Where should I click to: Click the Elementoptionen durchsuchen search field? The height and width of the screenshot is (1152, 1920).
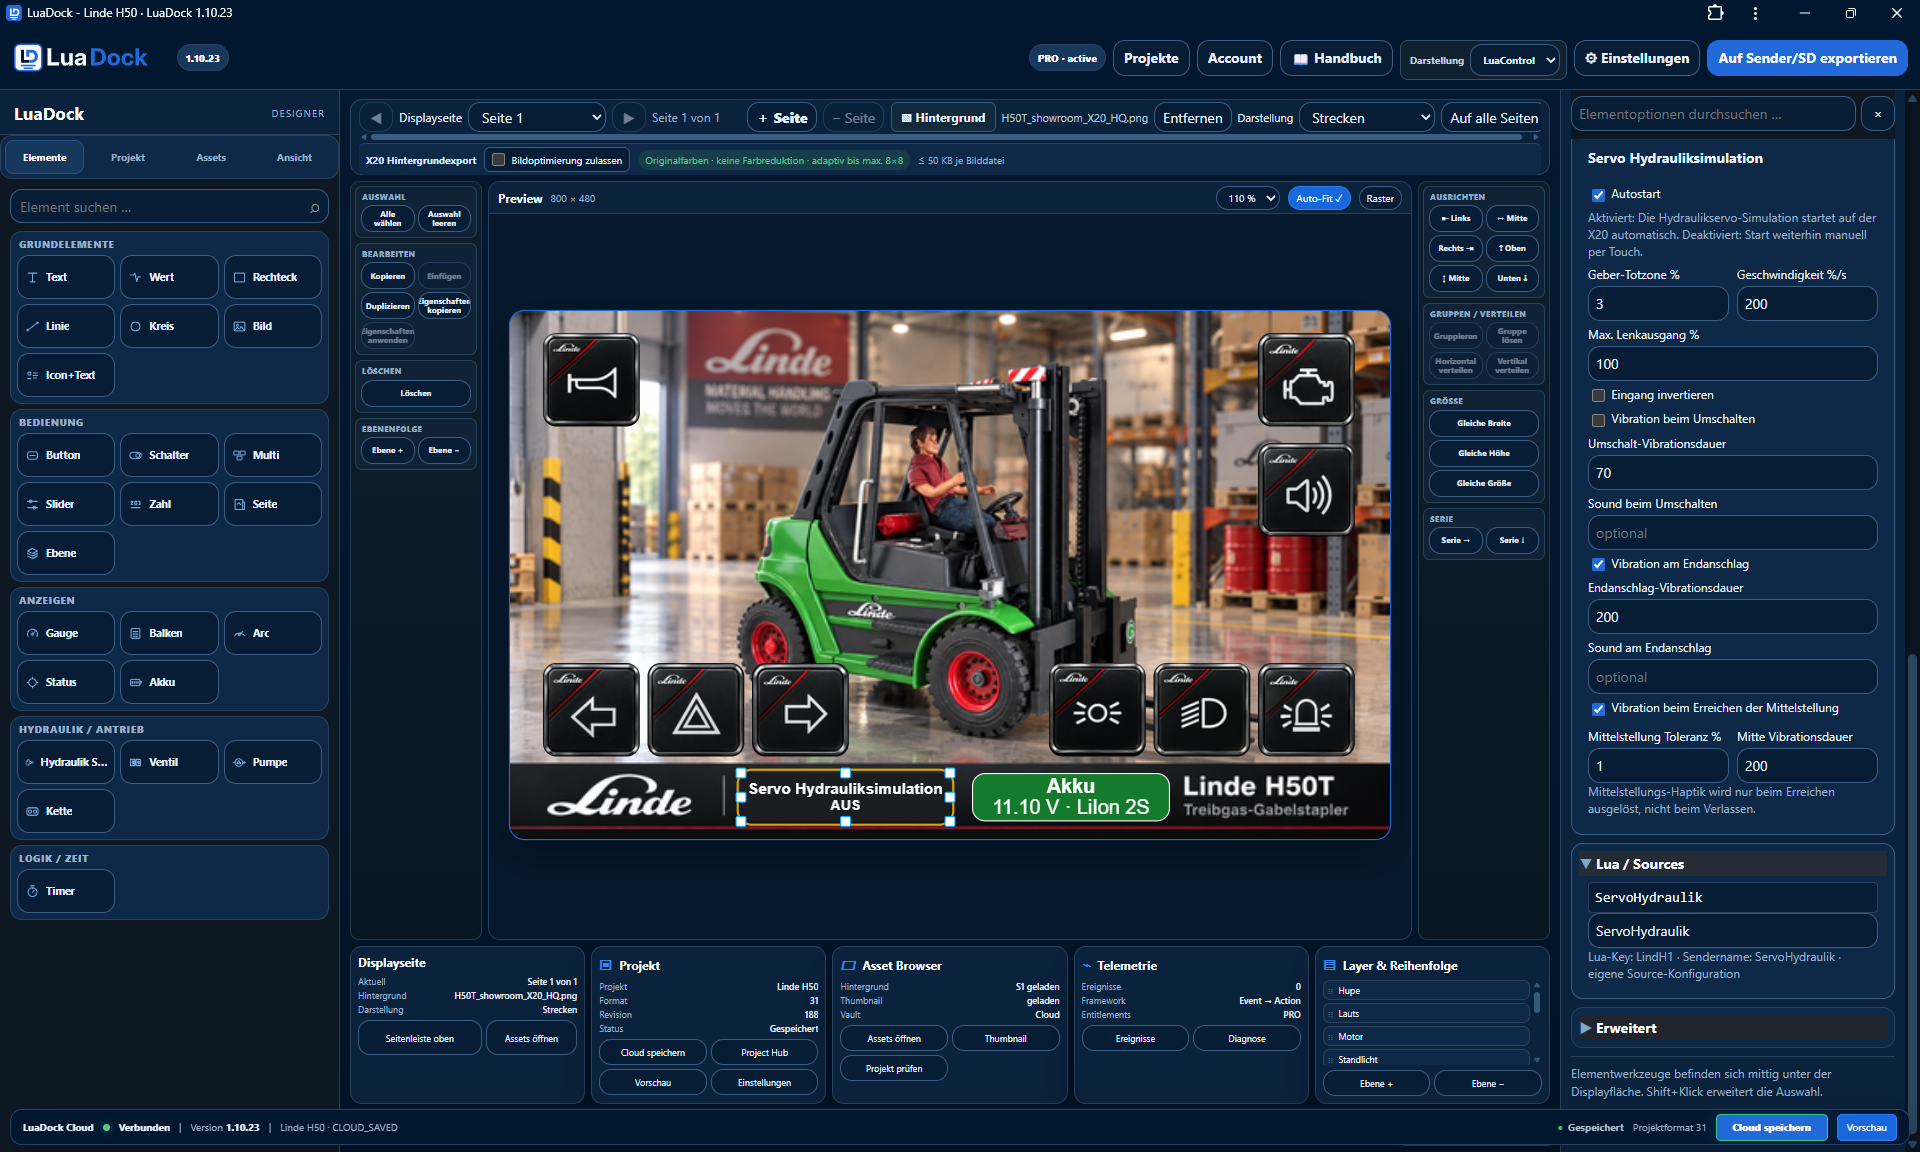[1713, 114]
